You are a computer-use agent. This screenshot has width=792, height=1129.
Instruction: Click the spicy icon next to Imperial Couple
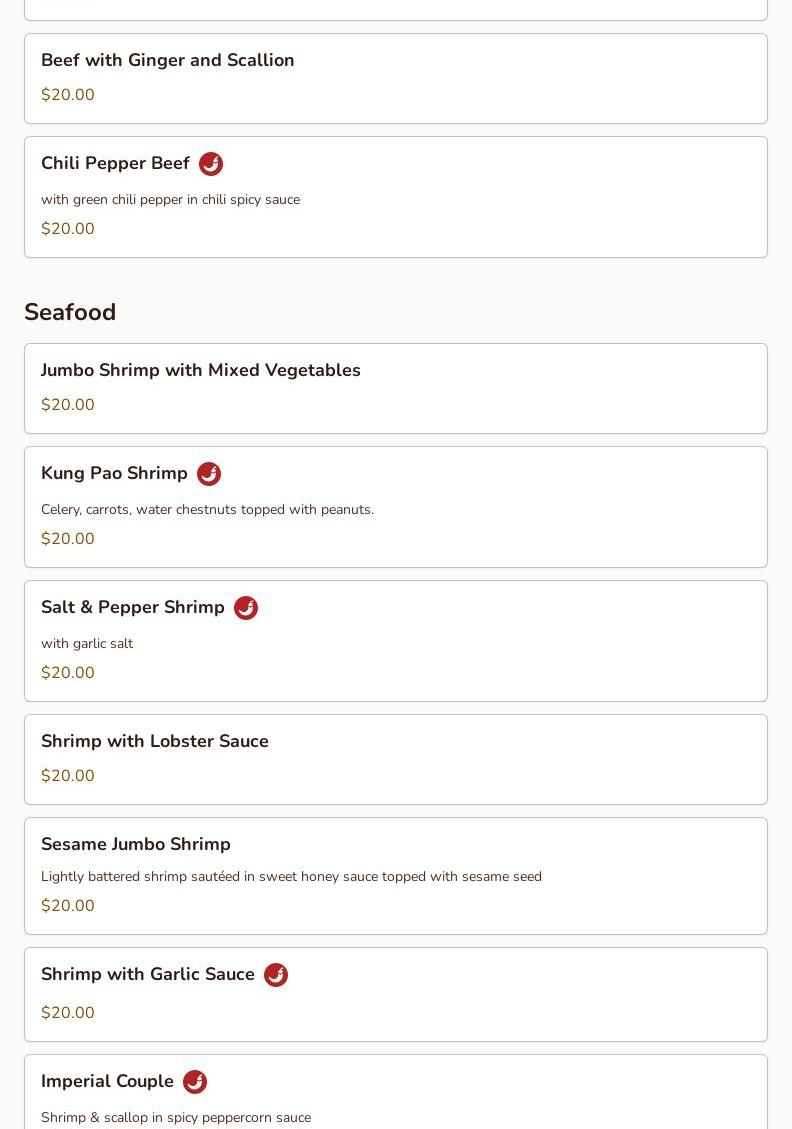point(195,1081)
